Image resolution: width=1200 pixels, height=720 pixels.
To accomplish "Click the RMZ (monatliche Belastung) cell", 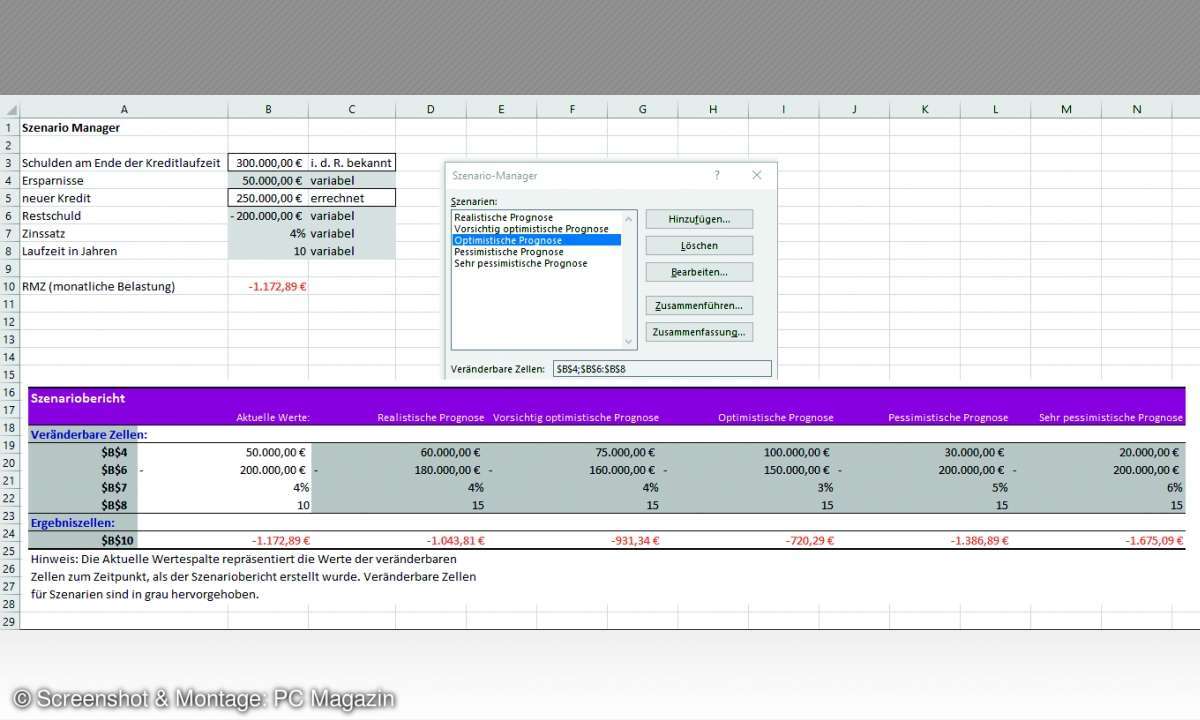I will tap(124, 286).
